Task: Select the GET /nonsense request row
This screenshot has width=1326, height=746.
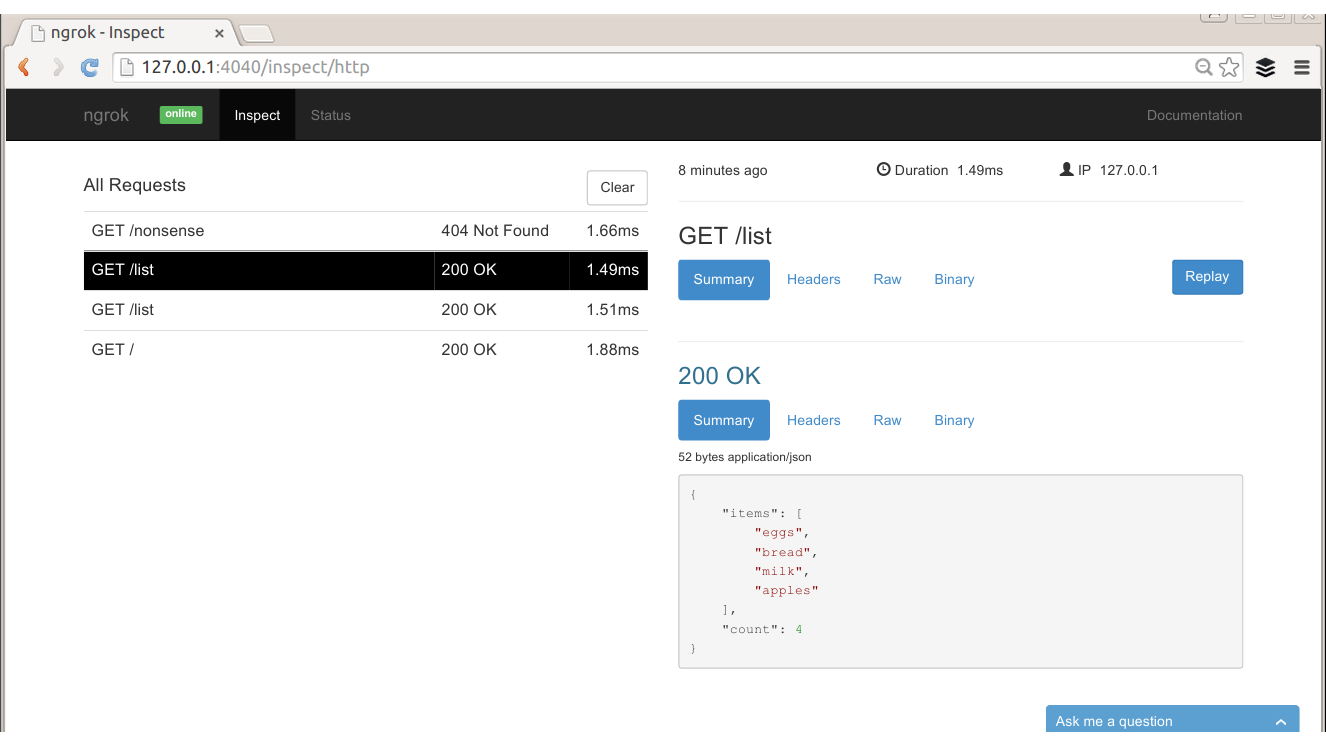Action: (x=366, y=231)
